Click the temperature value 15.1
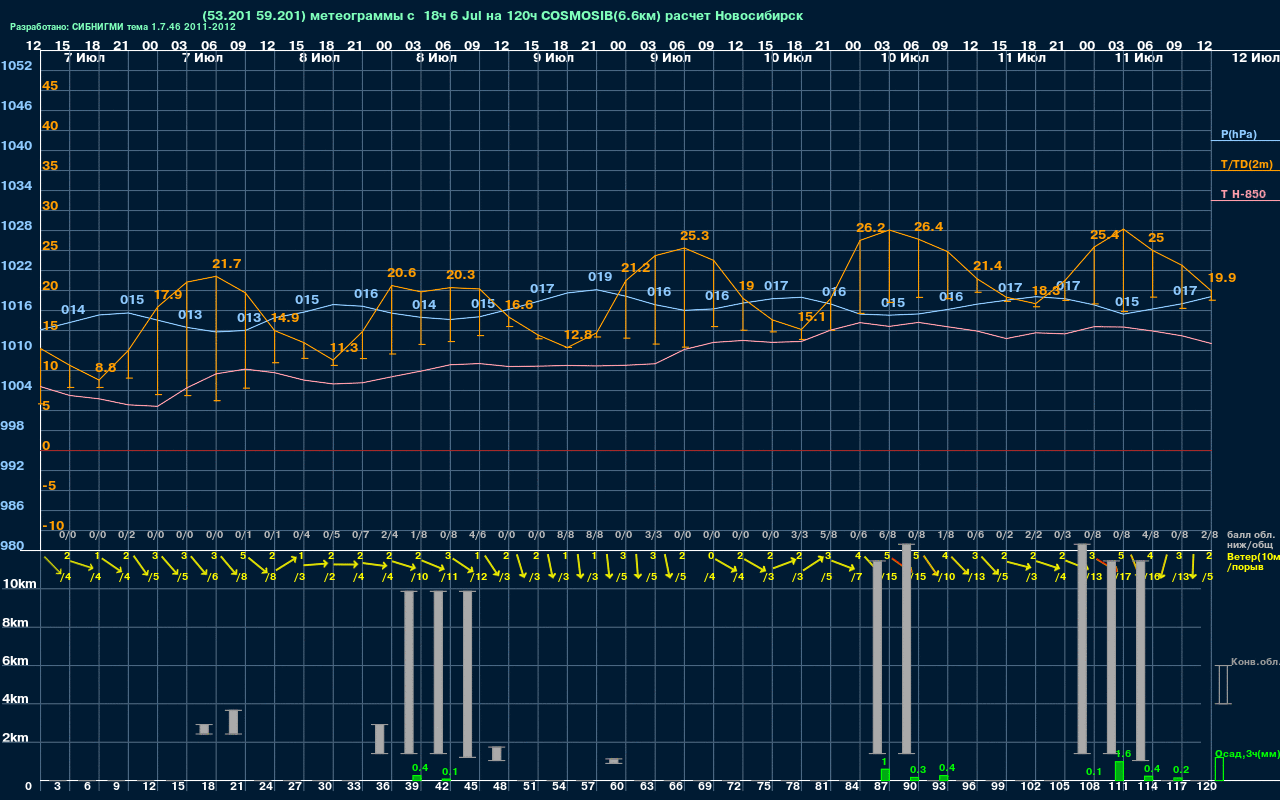Screen dimensions: 1280x800 click(811, 317)
